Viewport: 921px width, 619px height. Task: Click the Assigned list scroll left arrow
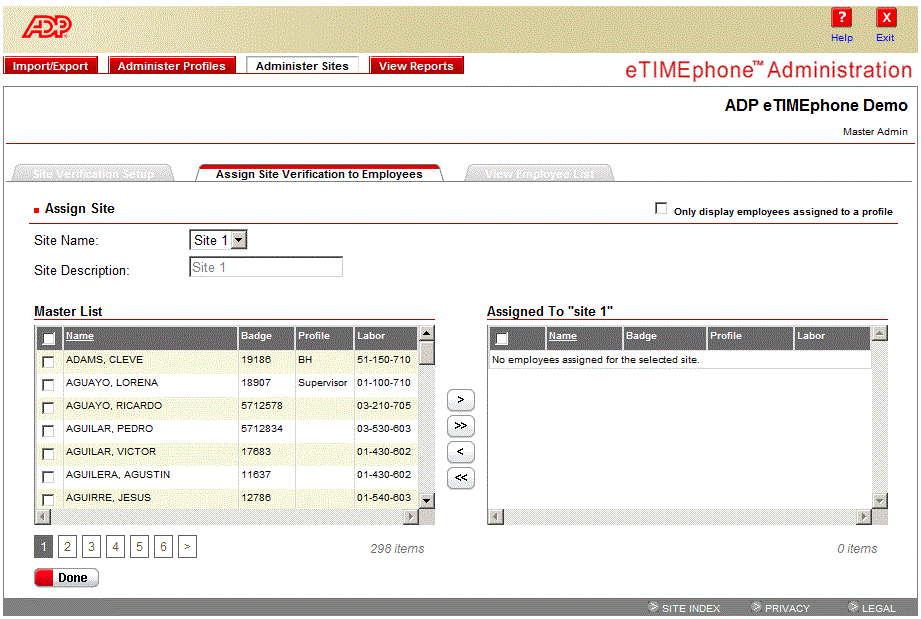tap(496, 517)
